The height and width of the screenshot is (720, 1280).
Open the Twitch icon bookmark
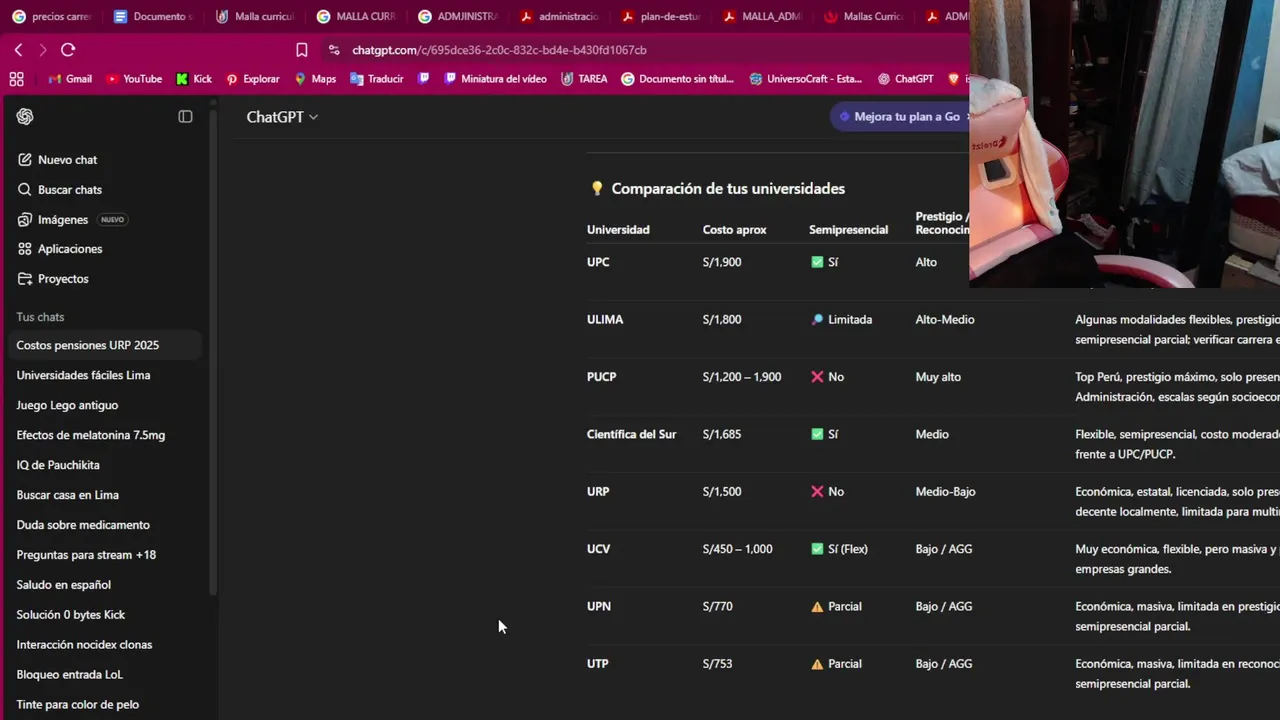424,79
